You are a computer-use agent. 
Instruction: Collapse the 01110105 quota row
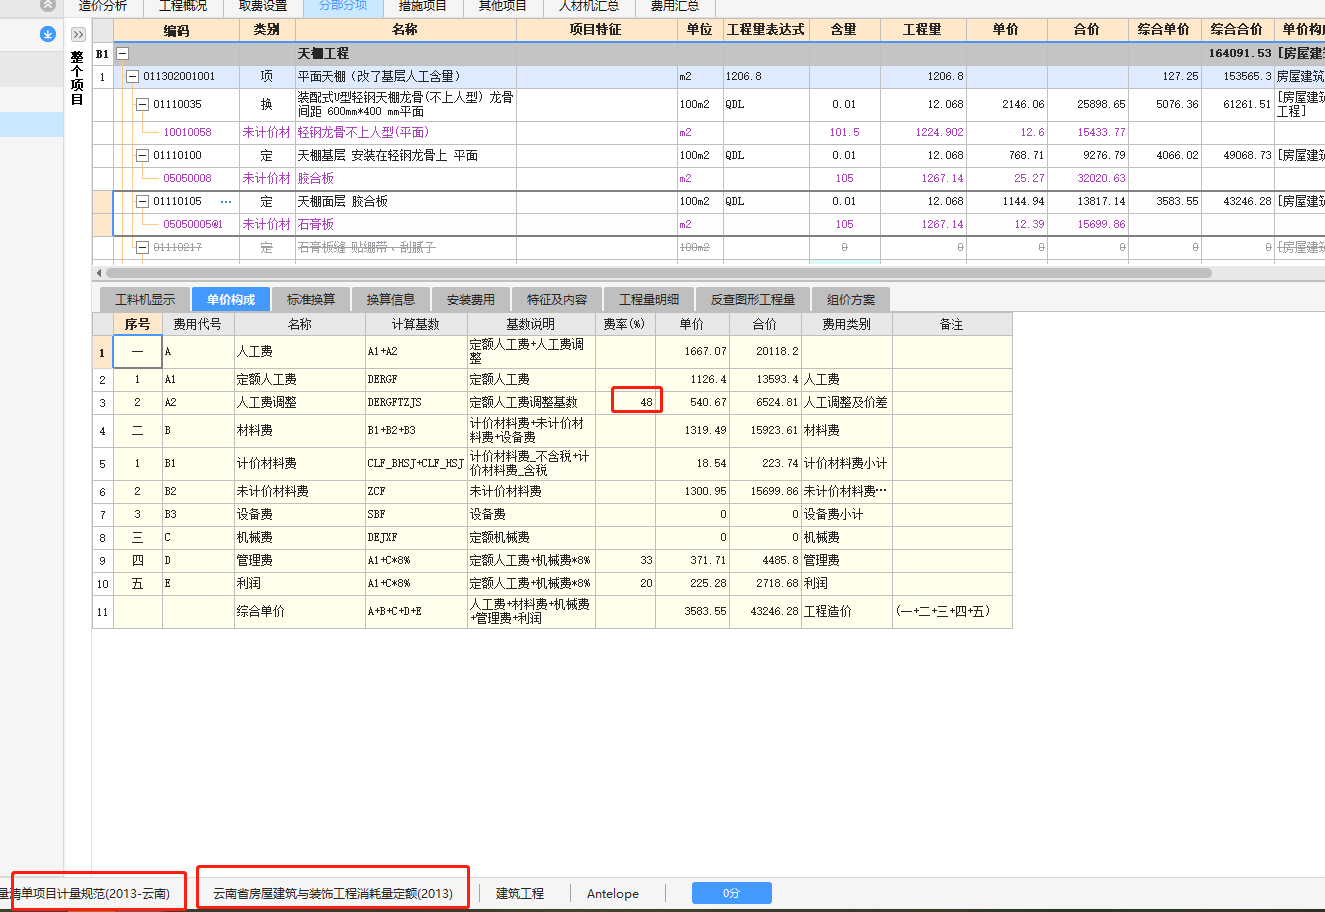click(142, 202)
